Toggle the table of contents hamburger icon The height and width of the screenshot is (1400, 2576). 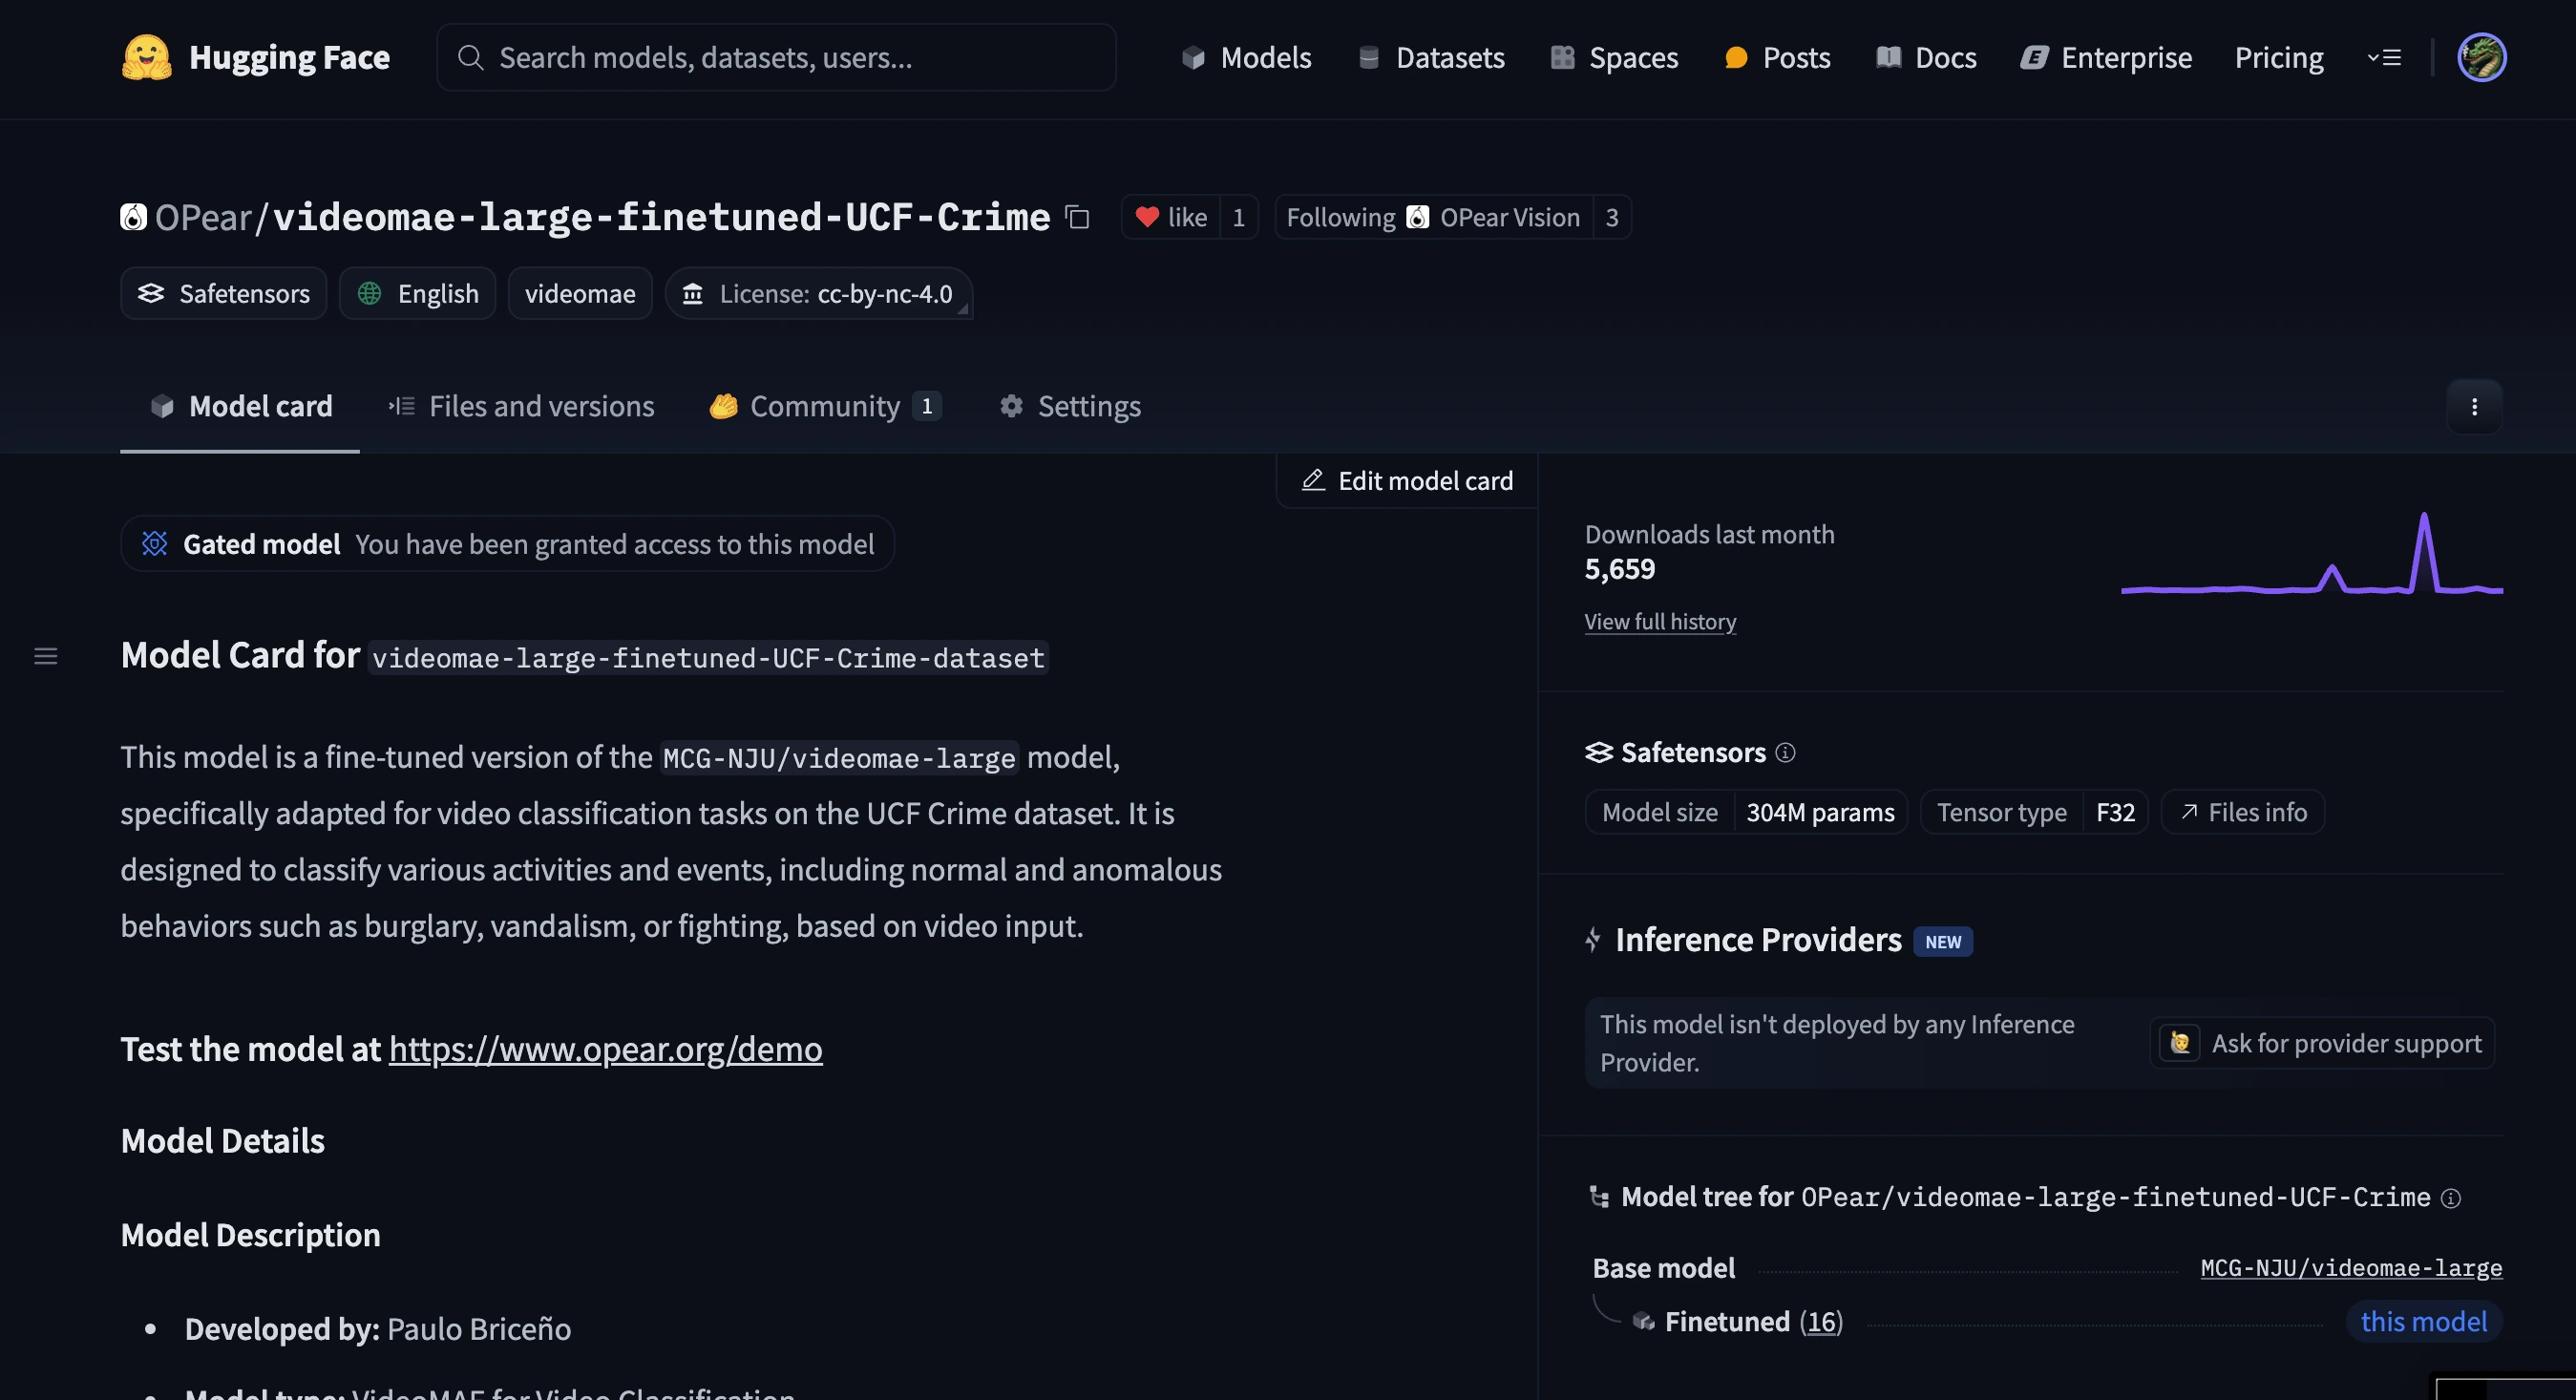pos(46,656)
